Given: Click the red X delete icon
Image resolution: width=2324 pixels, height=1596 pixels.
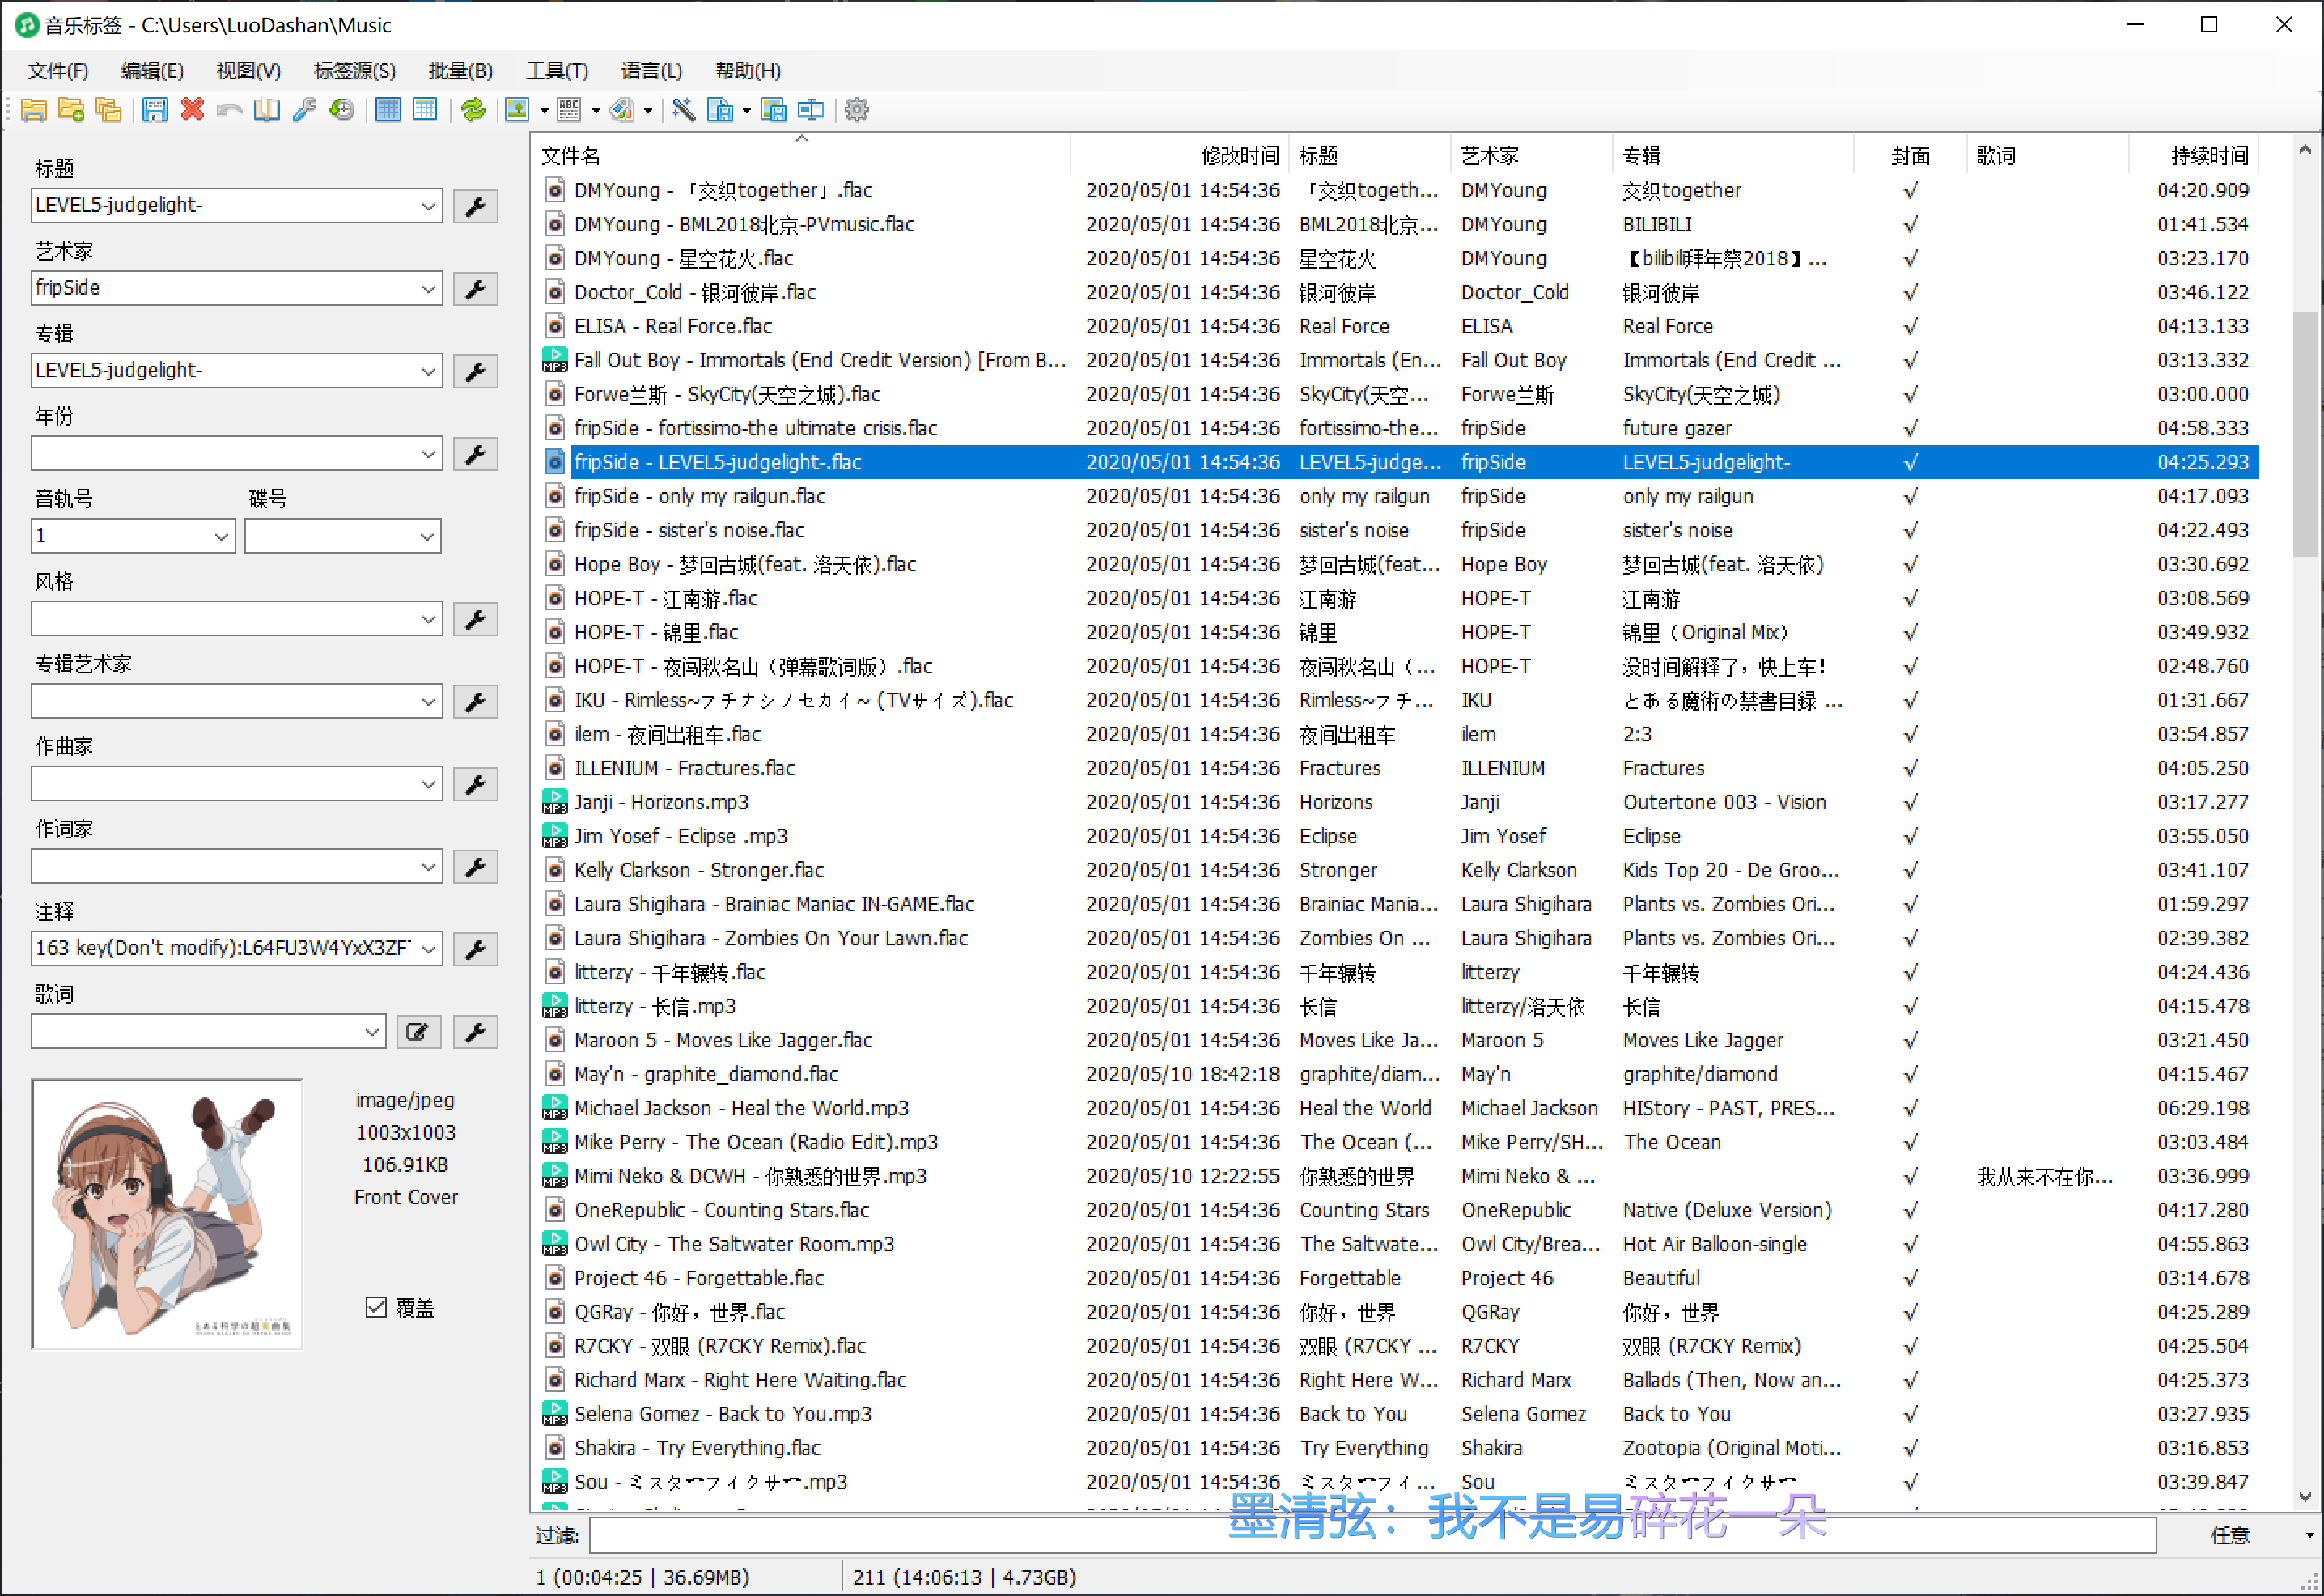Looking at the screenshot, I should click(192, 110).
